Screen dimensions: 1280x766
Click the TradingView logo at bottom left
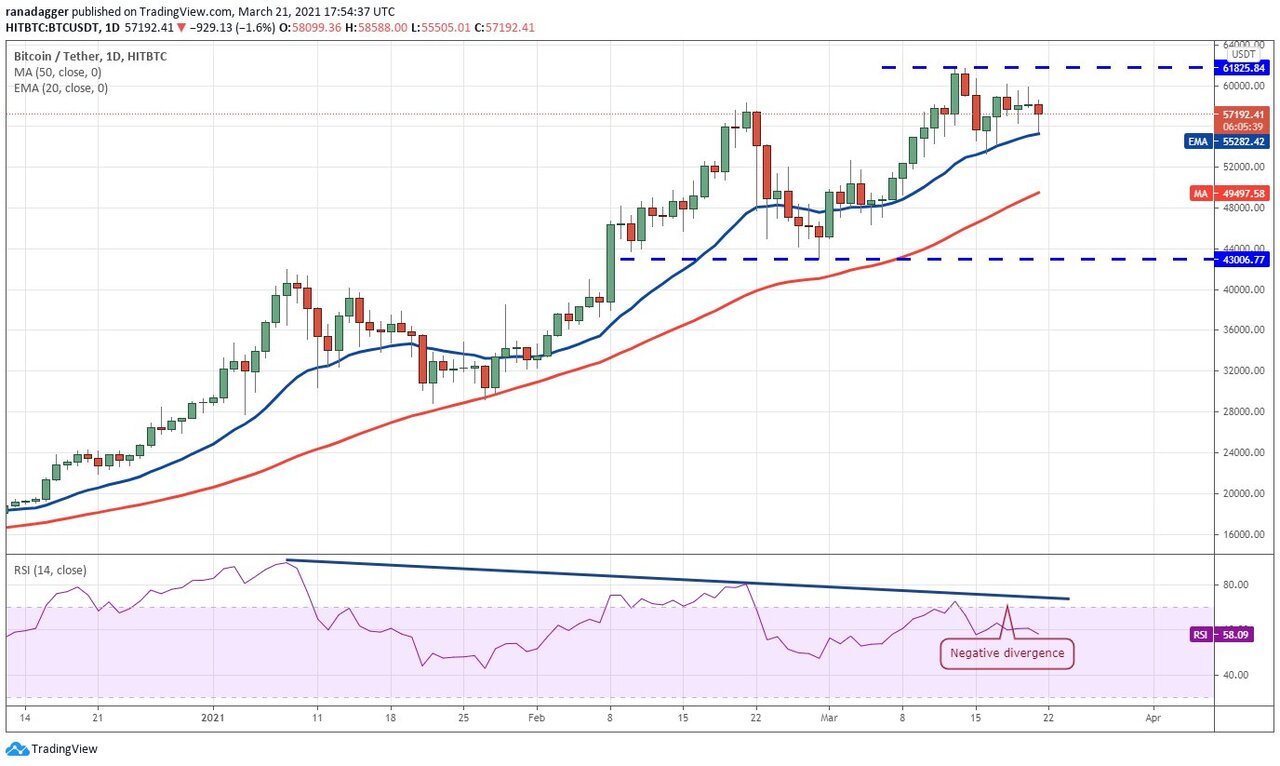51,748
